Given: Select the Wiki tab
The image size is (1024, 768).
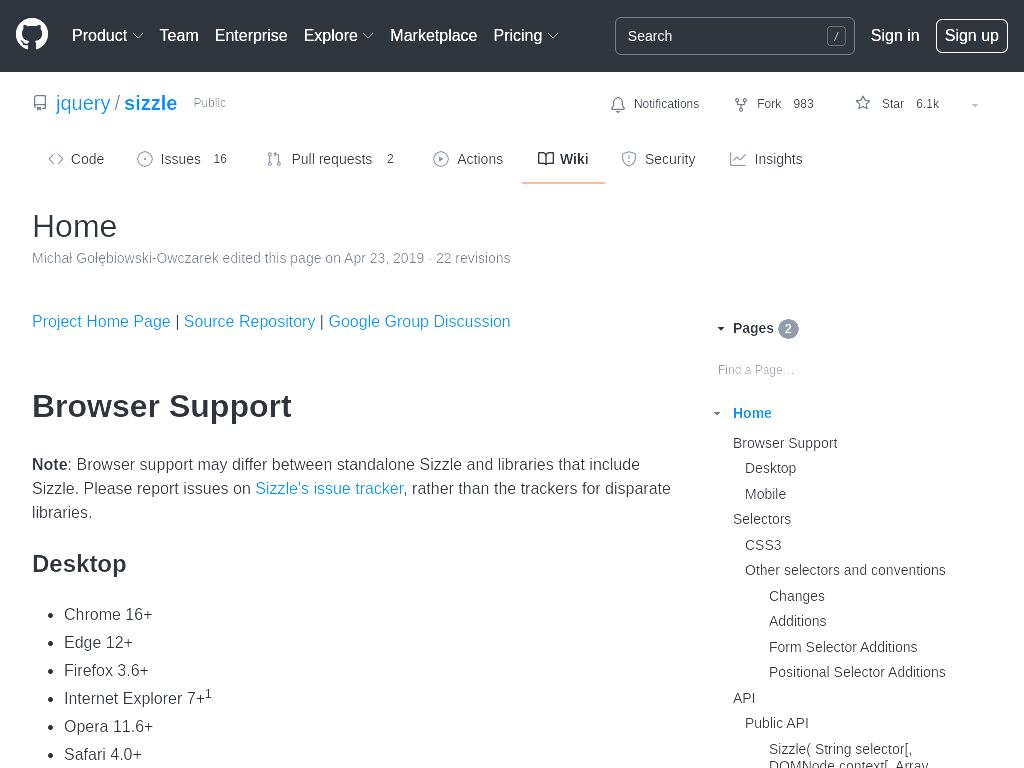Looking at the screenshot, I should click(563, 159).
